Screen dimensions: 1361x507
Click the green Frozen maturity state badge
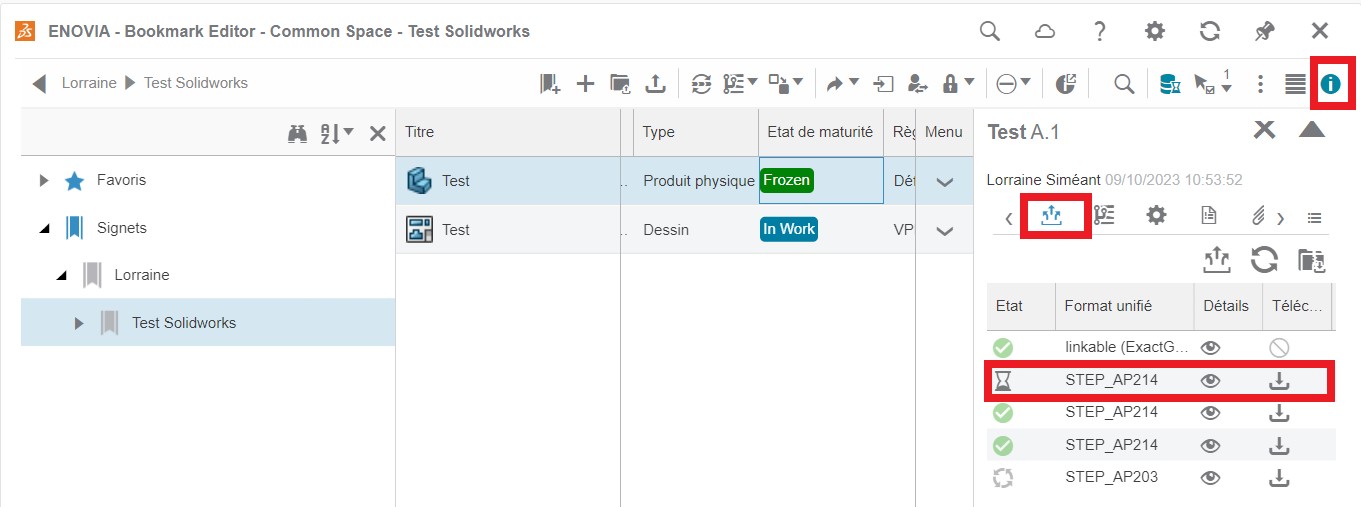click(787, 181)
